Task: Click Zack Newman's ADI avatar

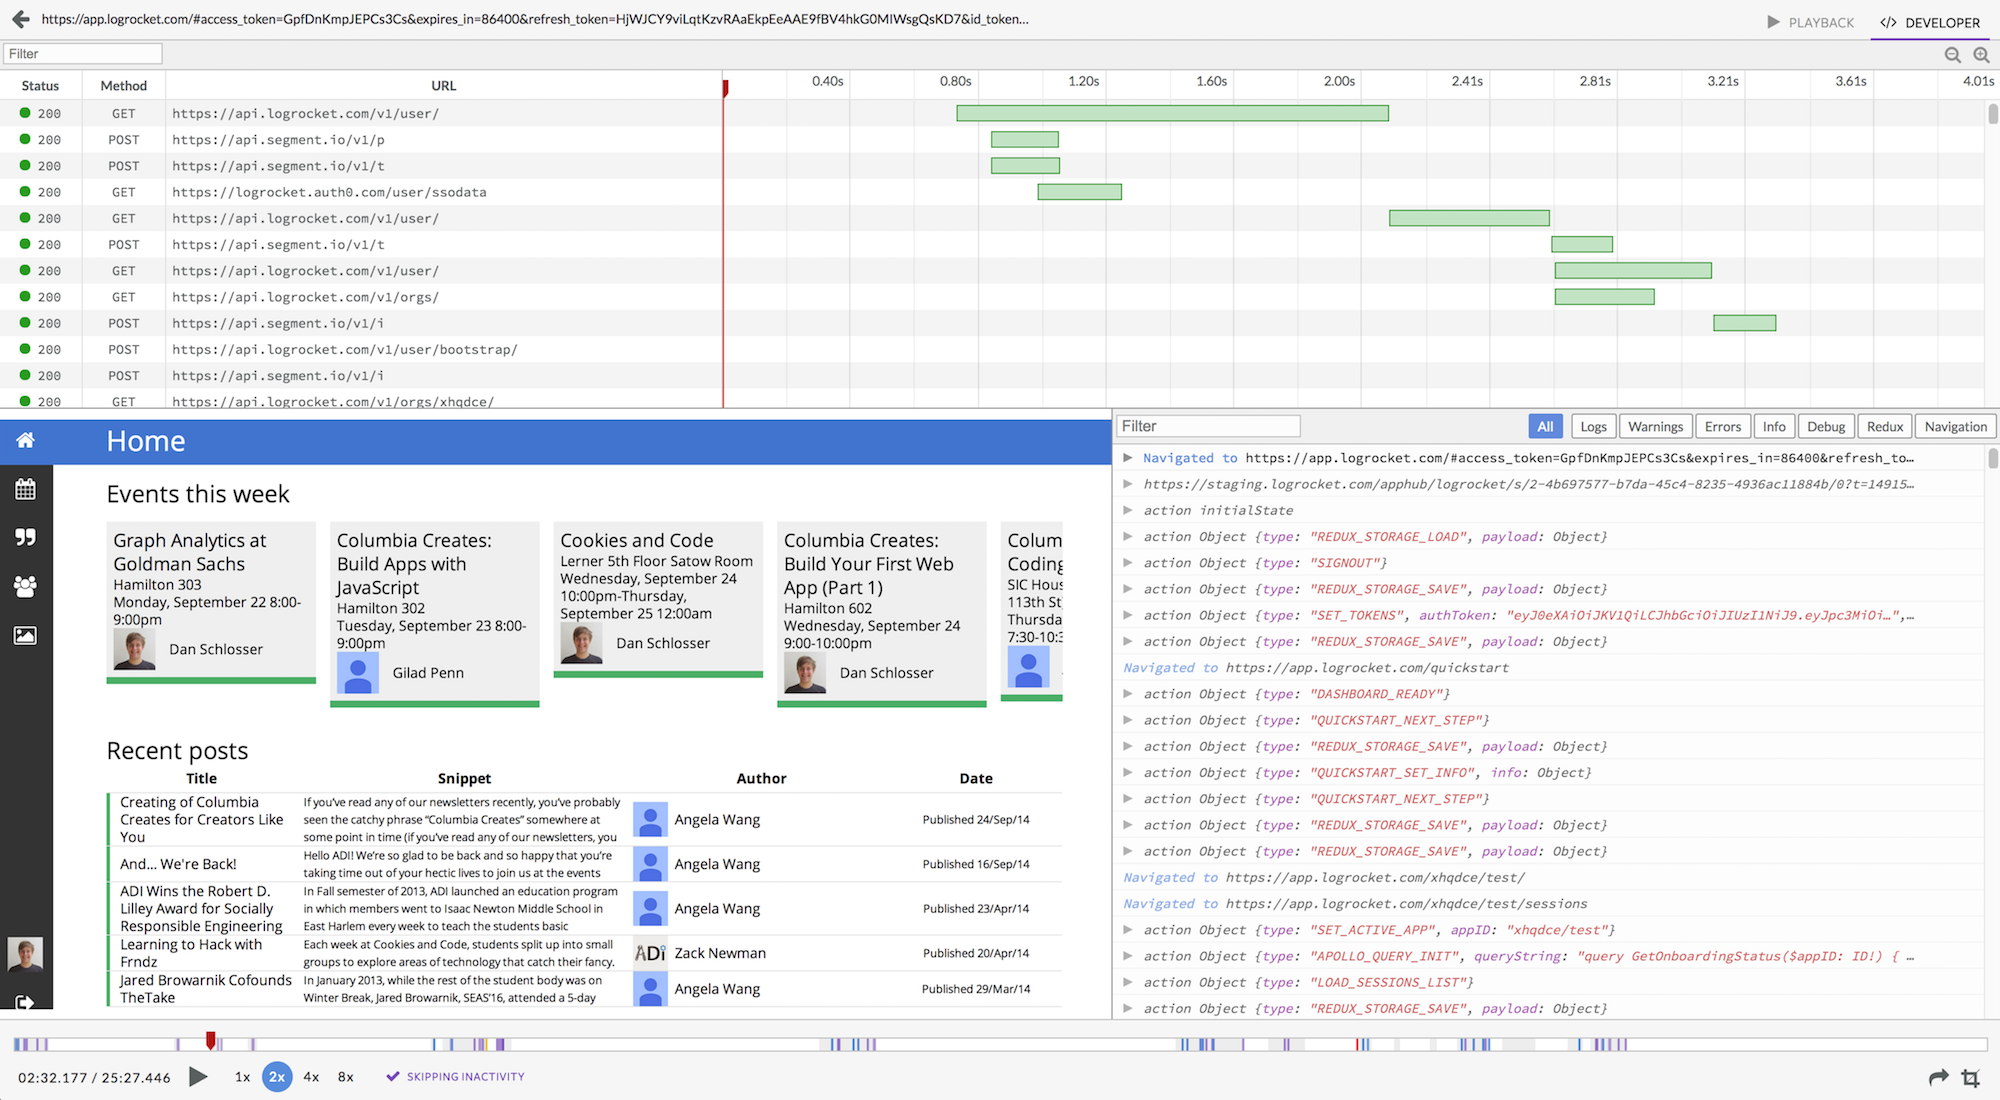Action: (650, 953)
